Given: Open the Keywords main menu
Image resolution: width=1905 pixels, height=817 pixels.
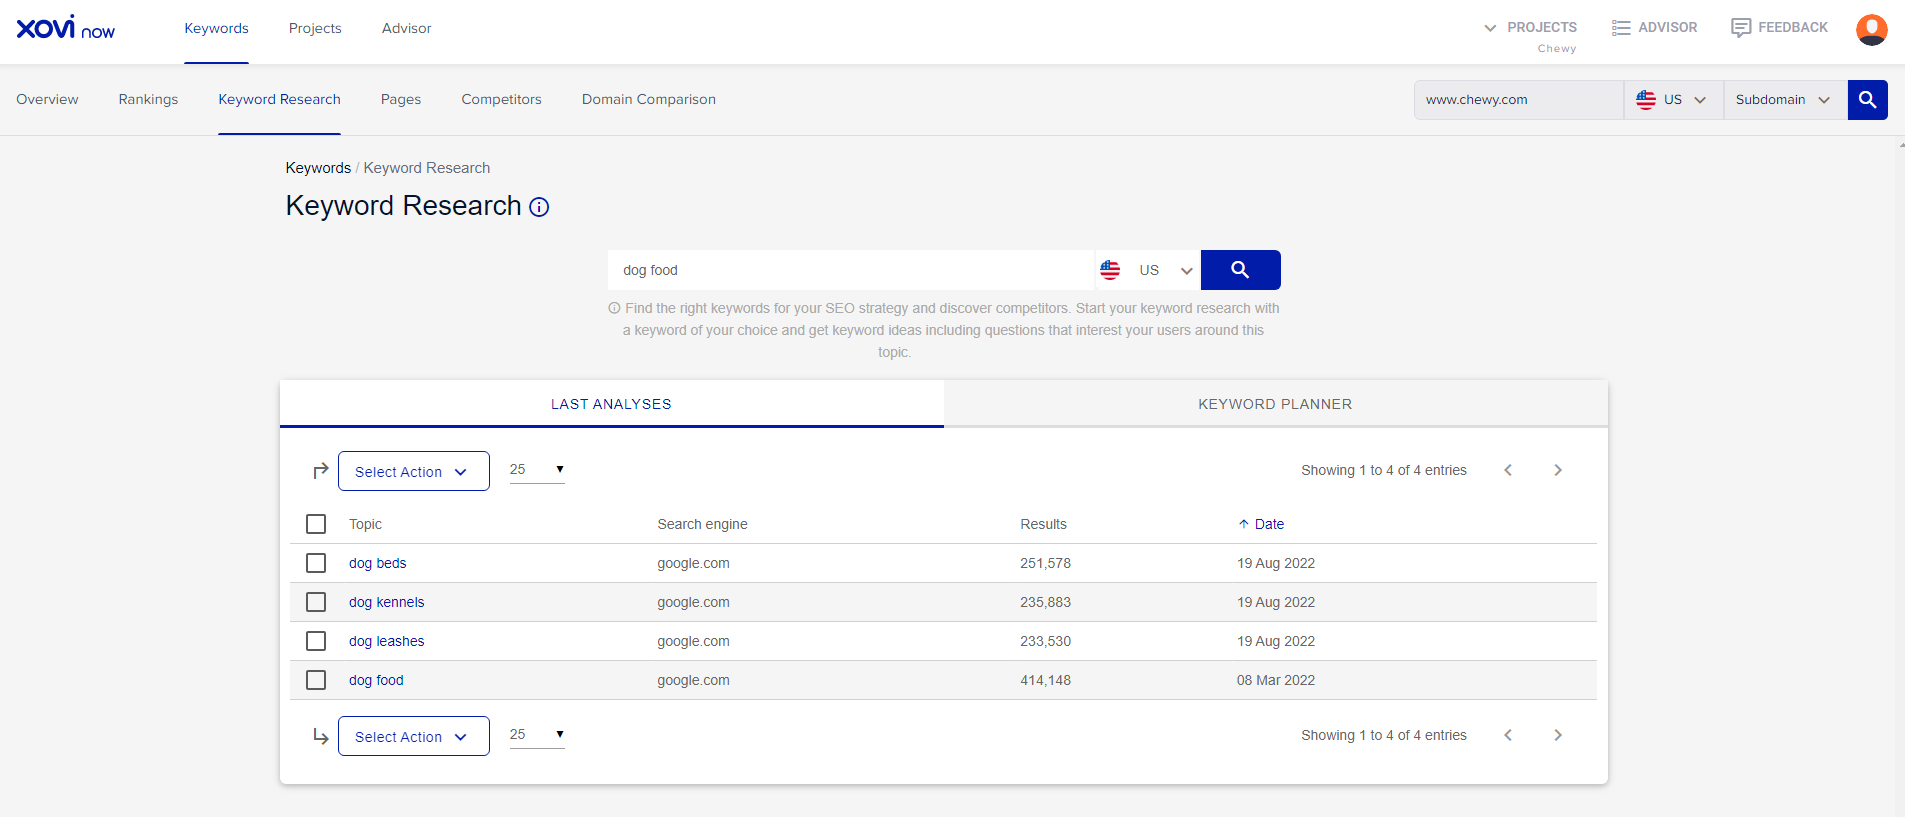Looking at the screenshot, I should coord(216,28).
